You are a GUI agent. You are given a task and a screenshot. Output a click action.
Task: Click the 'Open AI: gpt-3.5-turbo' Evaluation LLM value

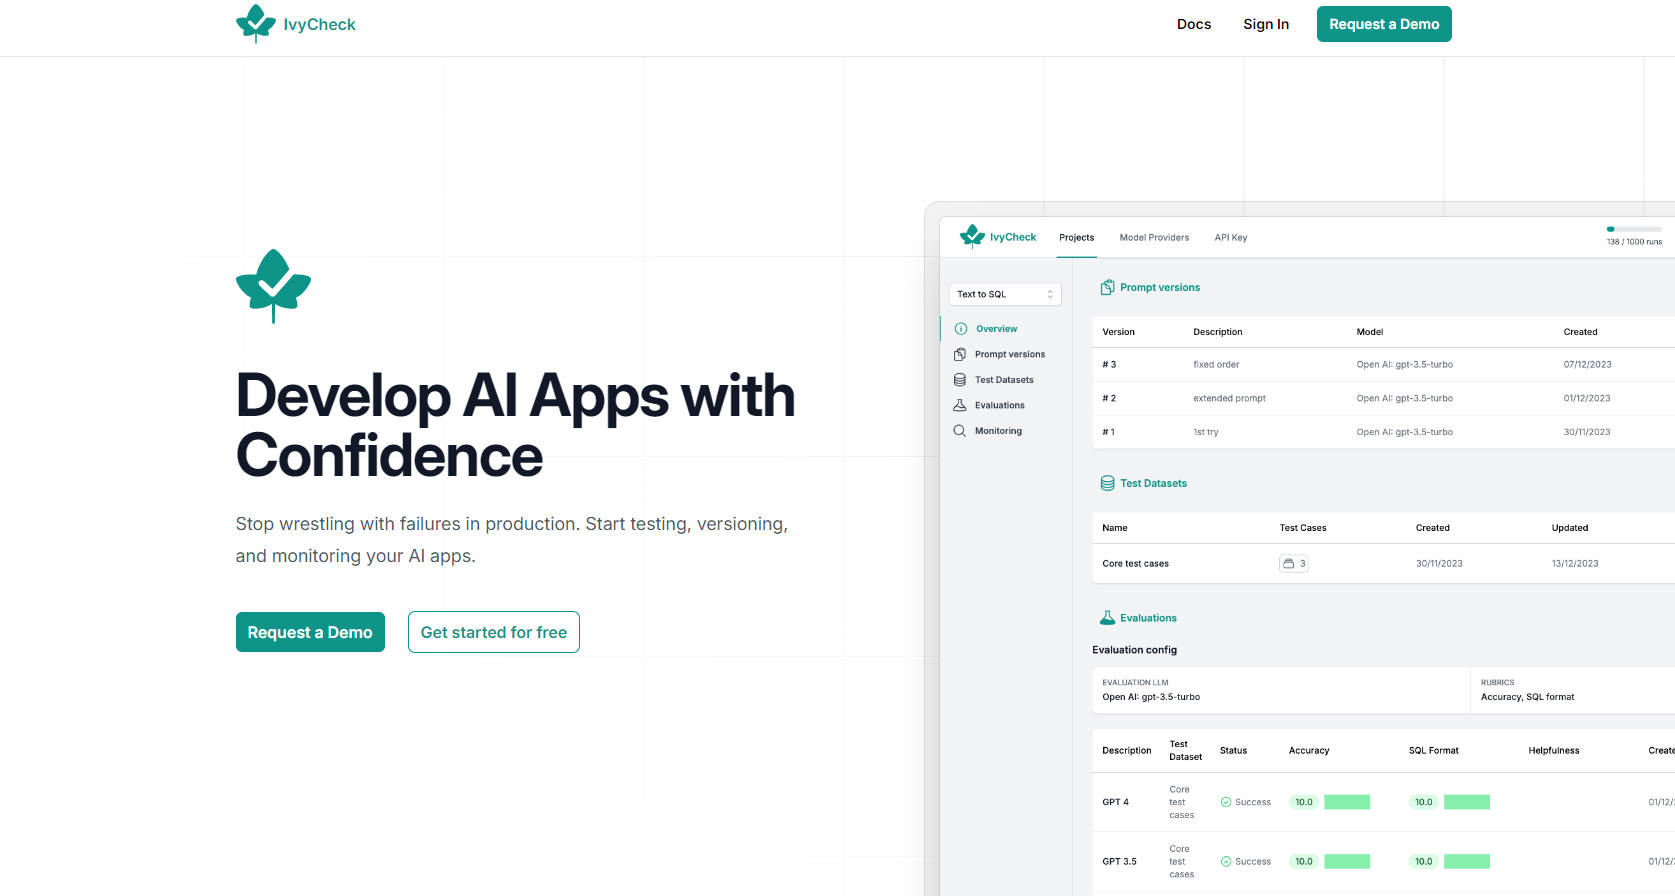1151,697
